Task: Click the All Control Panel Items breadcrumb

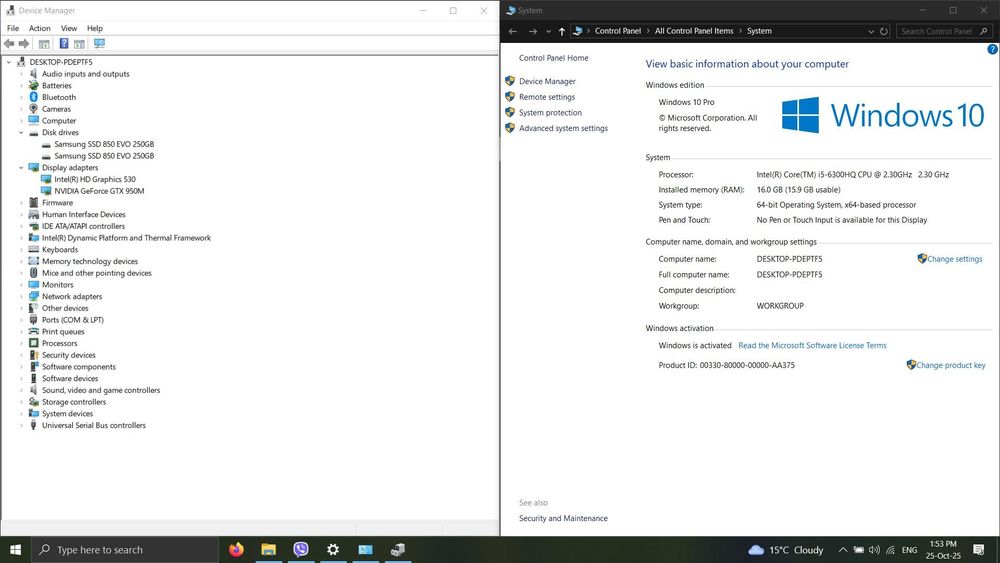Action: [x=694, y=31]
